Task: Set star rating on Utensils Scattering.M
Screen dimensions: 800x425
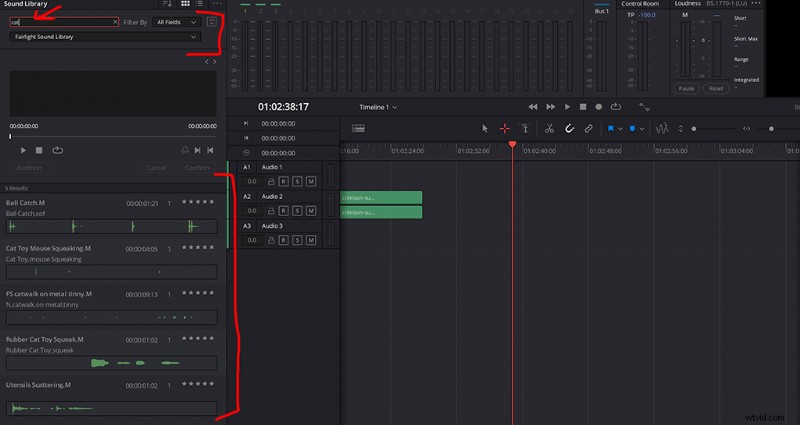Action: pyautogui.click(x=198, y=384)
